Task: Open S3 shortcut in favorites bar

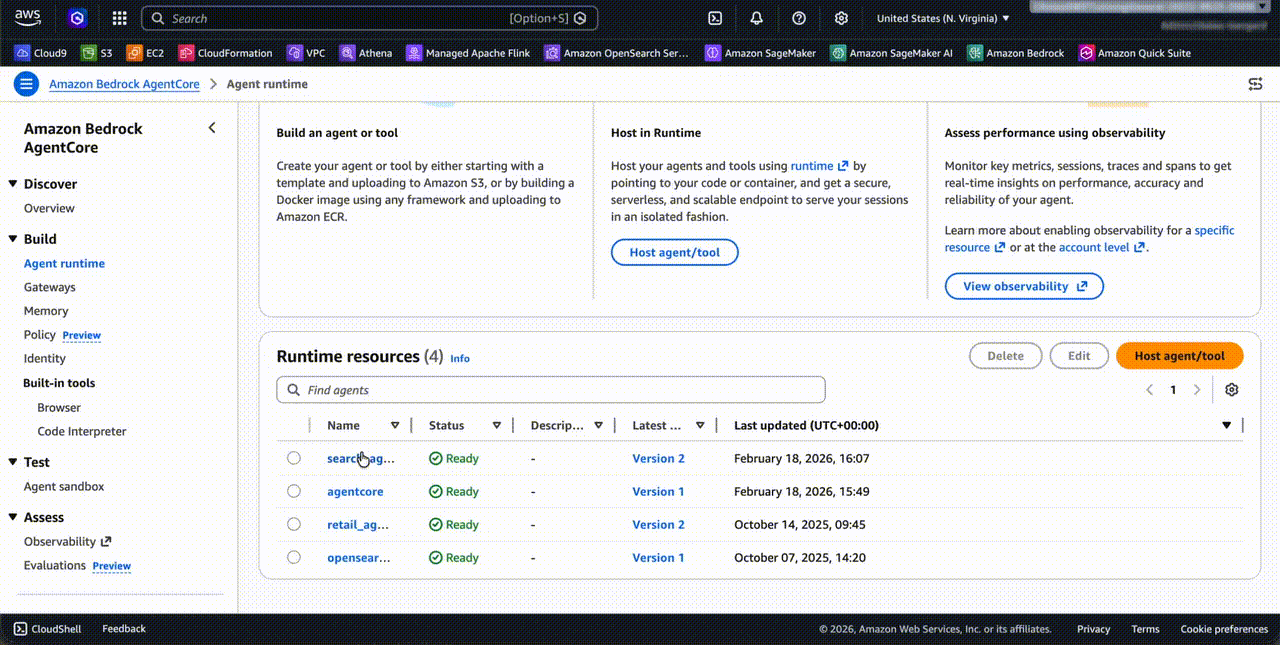Action: point(97,53)
